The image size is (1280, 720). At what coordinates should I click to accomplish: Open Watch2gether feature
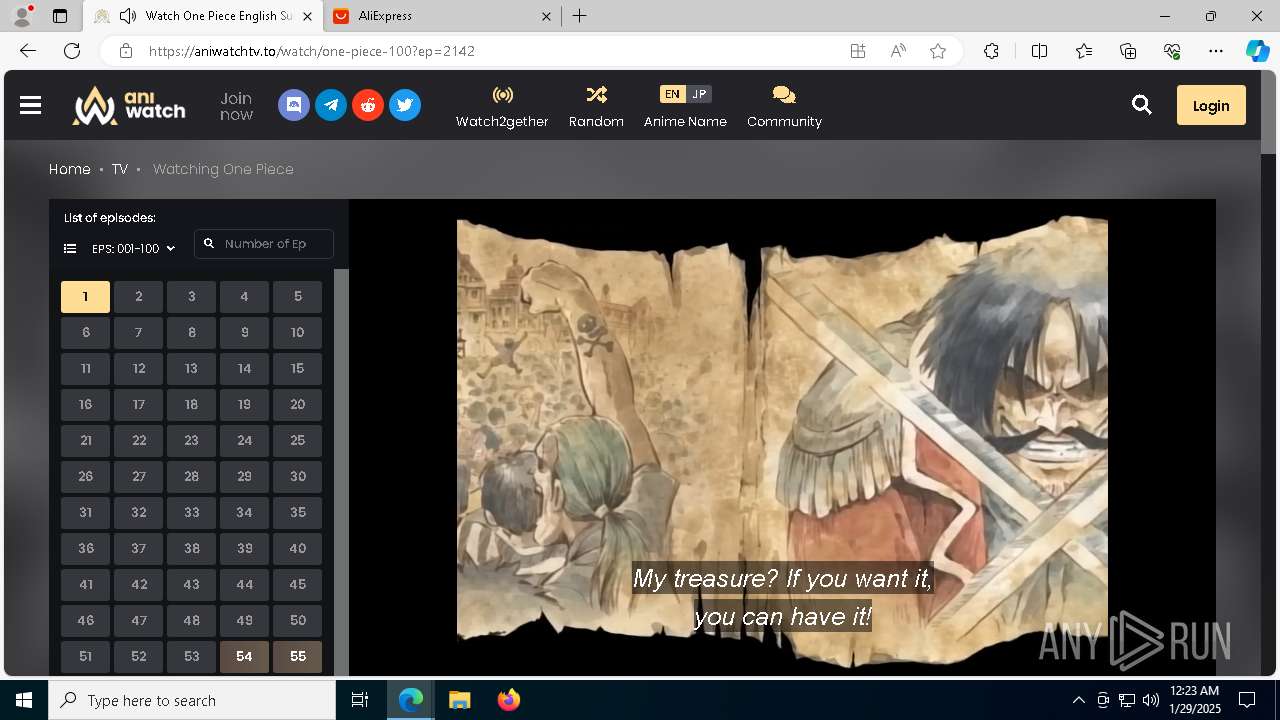point(502,106)
